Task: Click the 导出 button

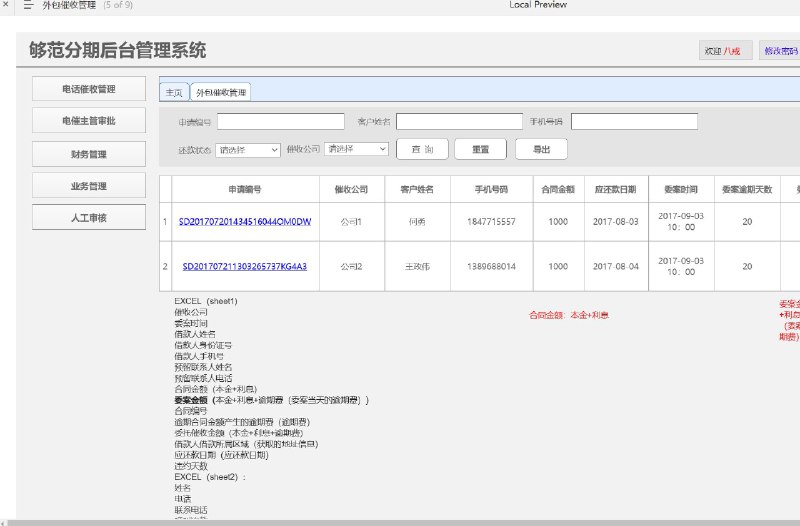Action: [541, 149]
